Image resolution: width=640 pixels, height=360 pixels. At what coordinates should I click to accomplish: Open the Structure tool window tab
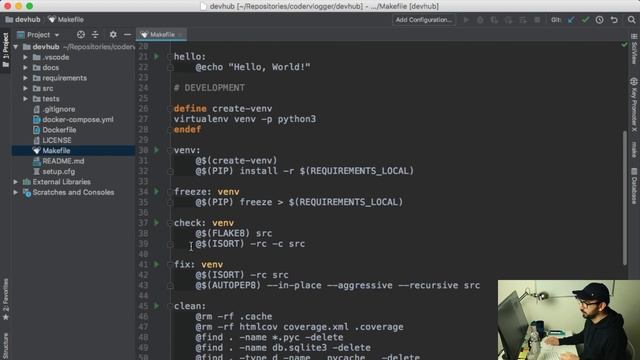tap(5, 345)
